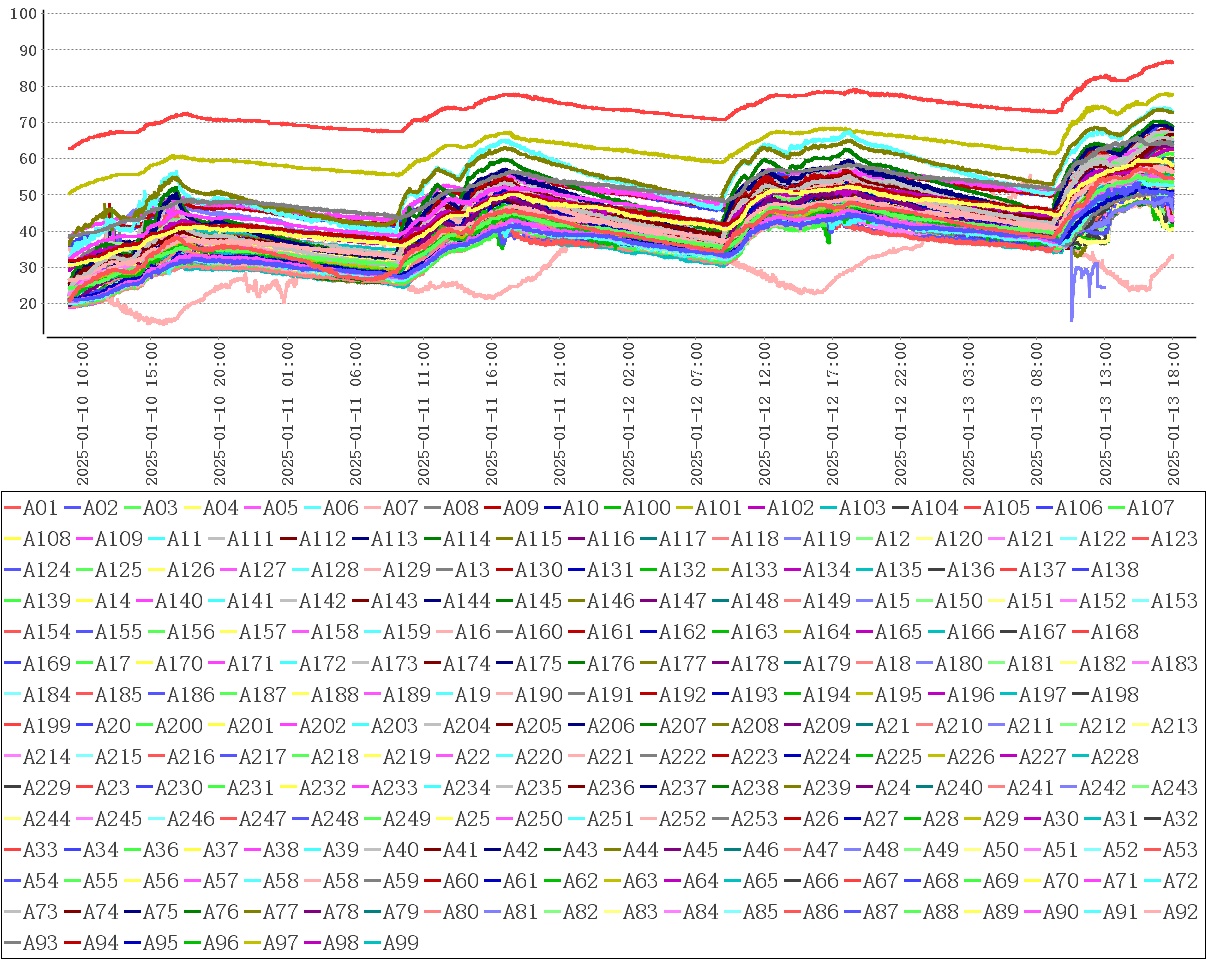This screenshot has height=960, width=1207.
Task: Toggle the A200 series legend label
Action: click(186, 726)
